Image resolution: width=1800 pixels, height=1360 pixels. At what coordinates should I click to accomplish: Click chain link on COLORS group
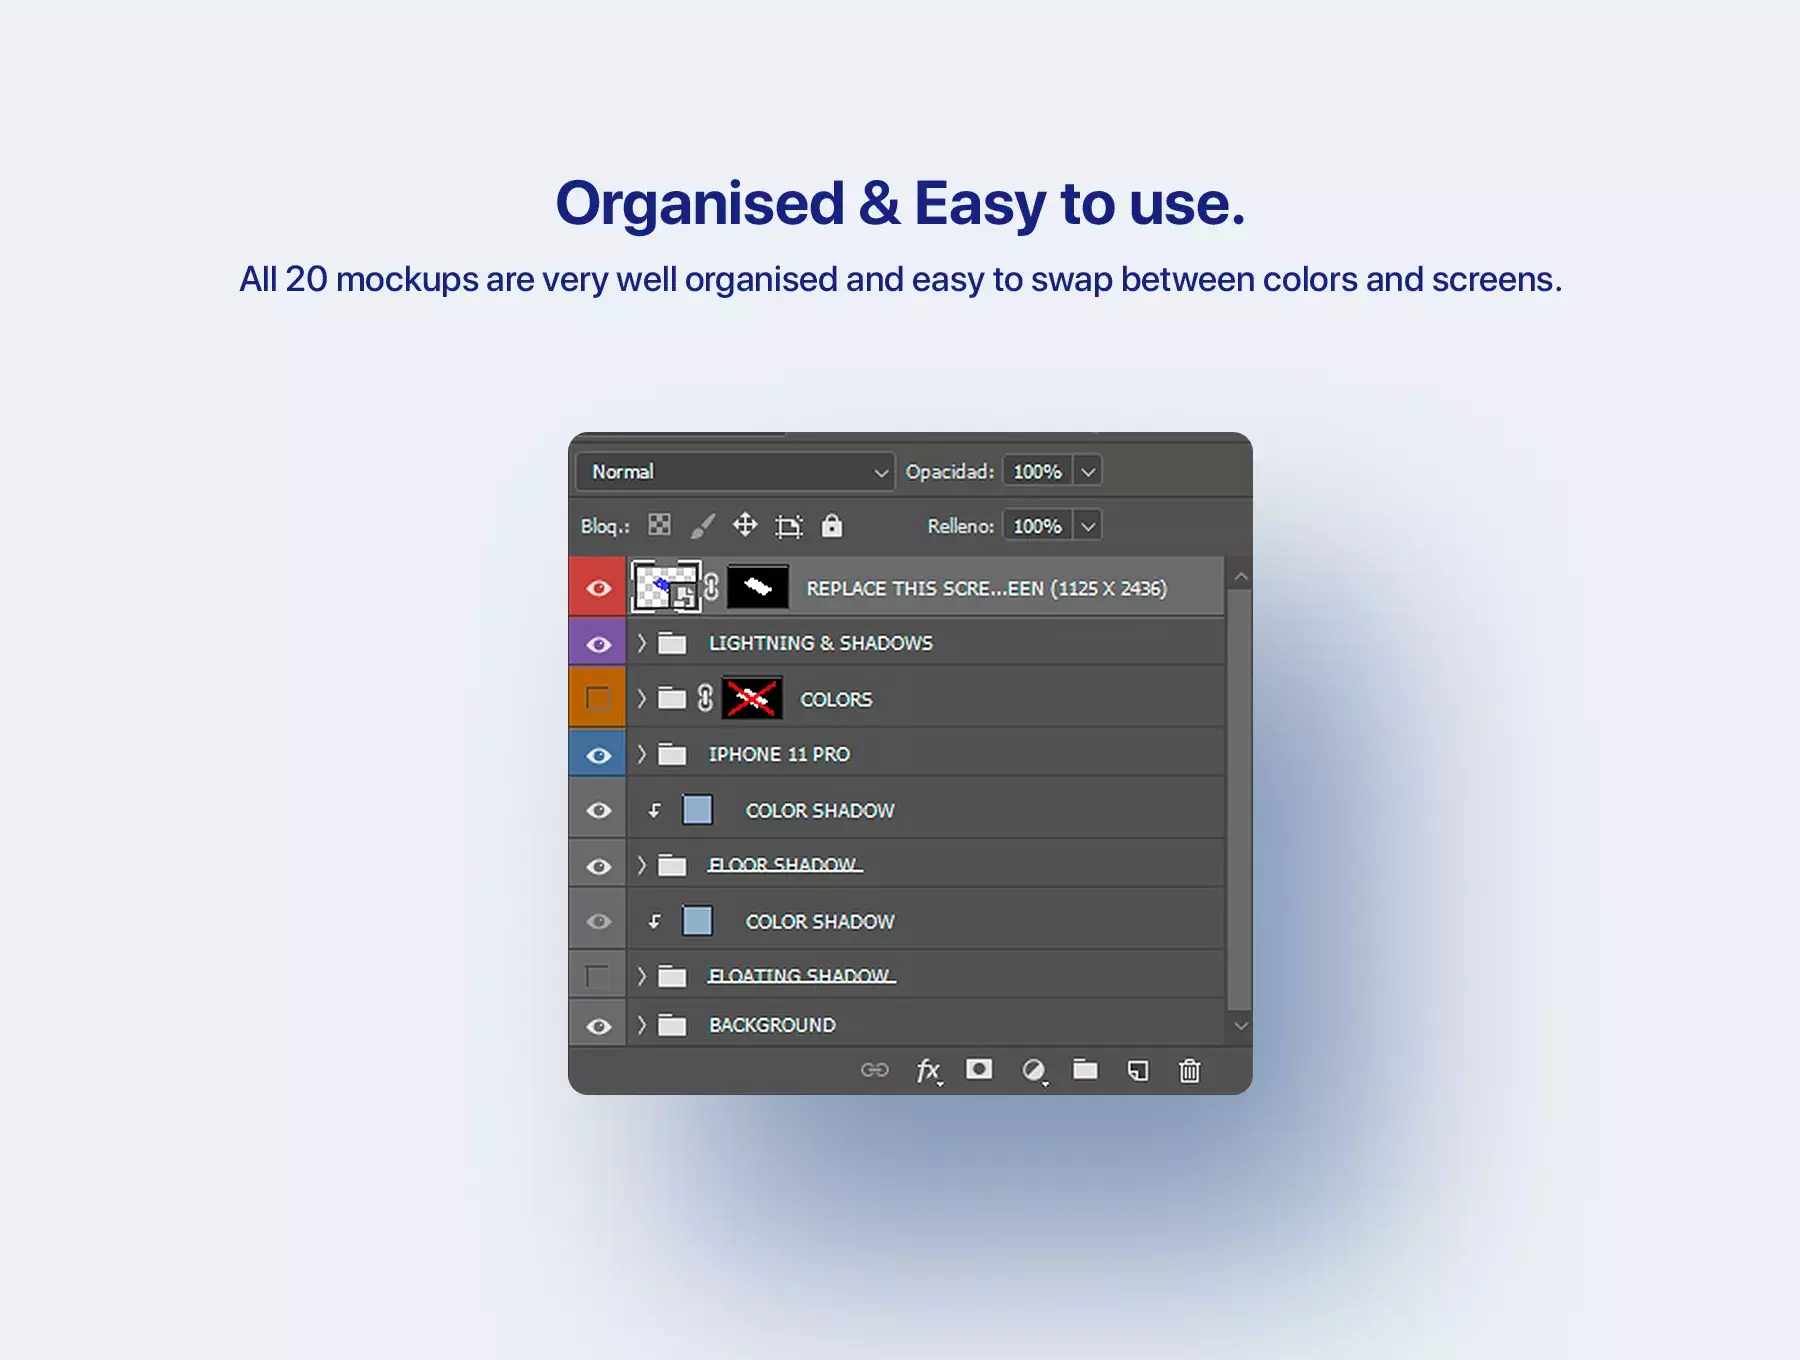[705, 698]
